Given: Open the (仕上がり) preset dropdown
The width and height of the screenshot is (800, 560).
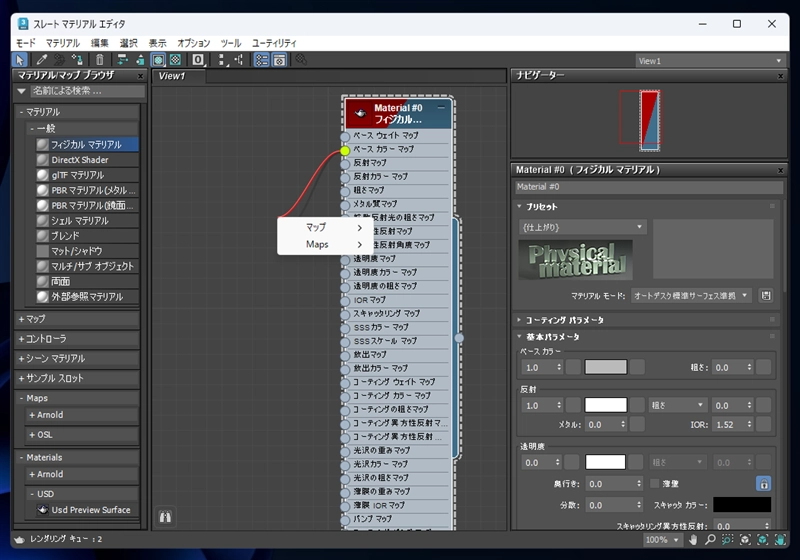Looking at the screenshot, I should [582, 227].
